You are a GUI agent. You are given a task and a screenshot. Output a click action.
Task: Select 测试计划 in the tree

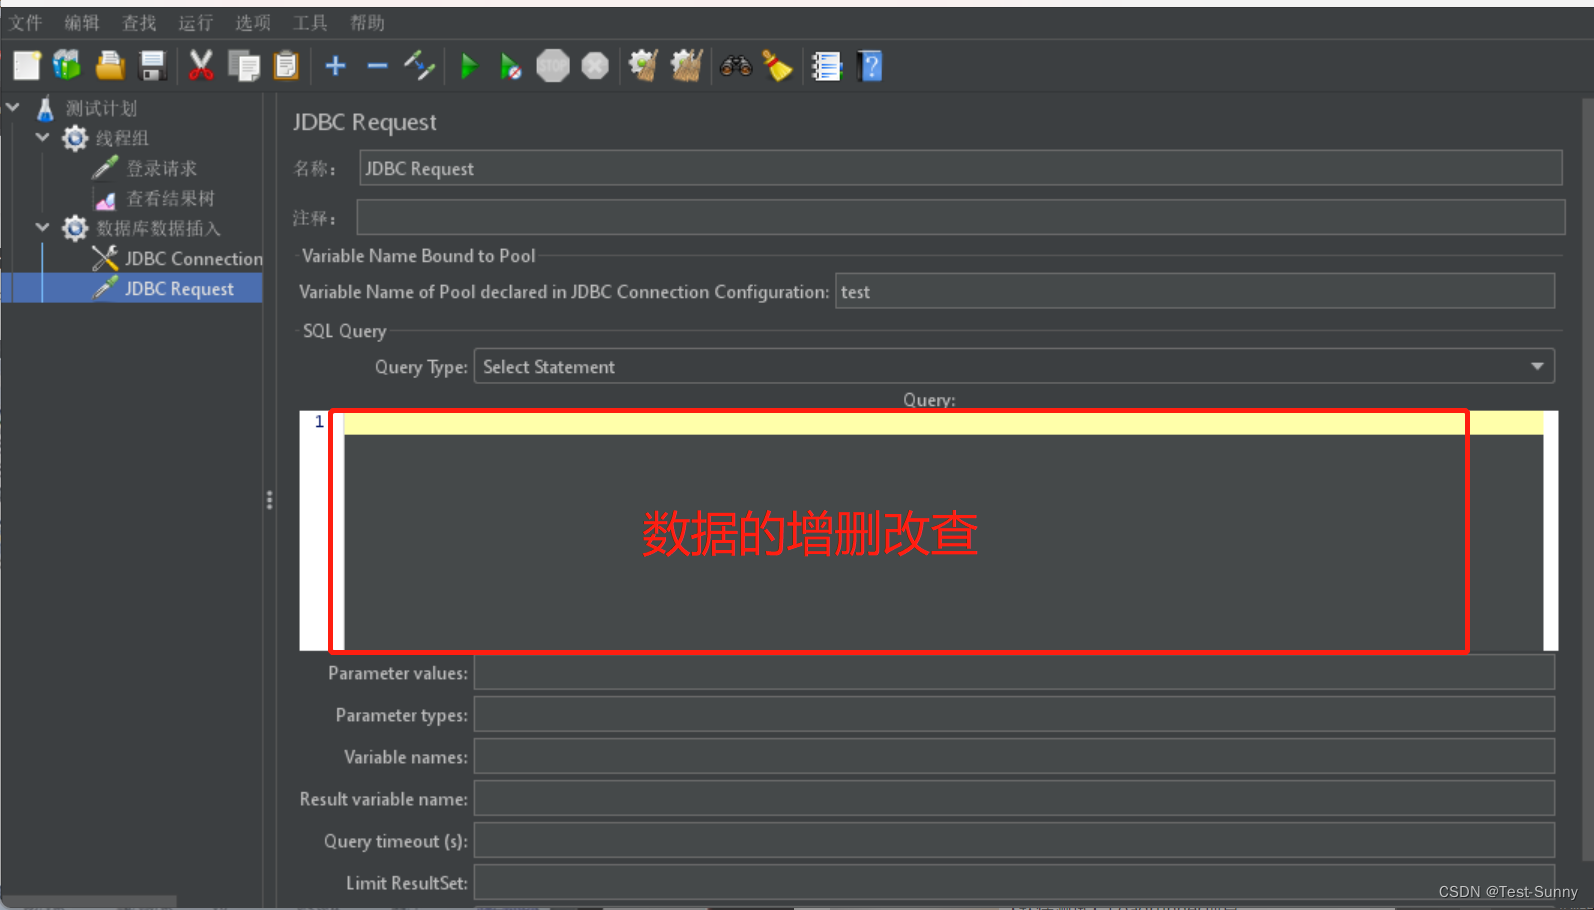[101, 108]
